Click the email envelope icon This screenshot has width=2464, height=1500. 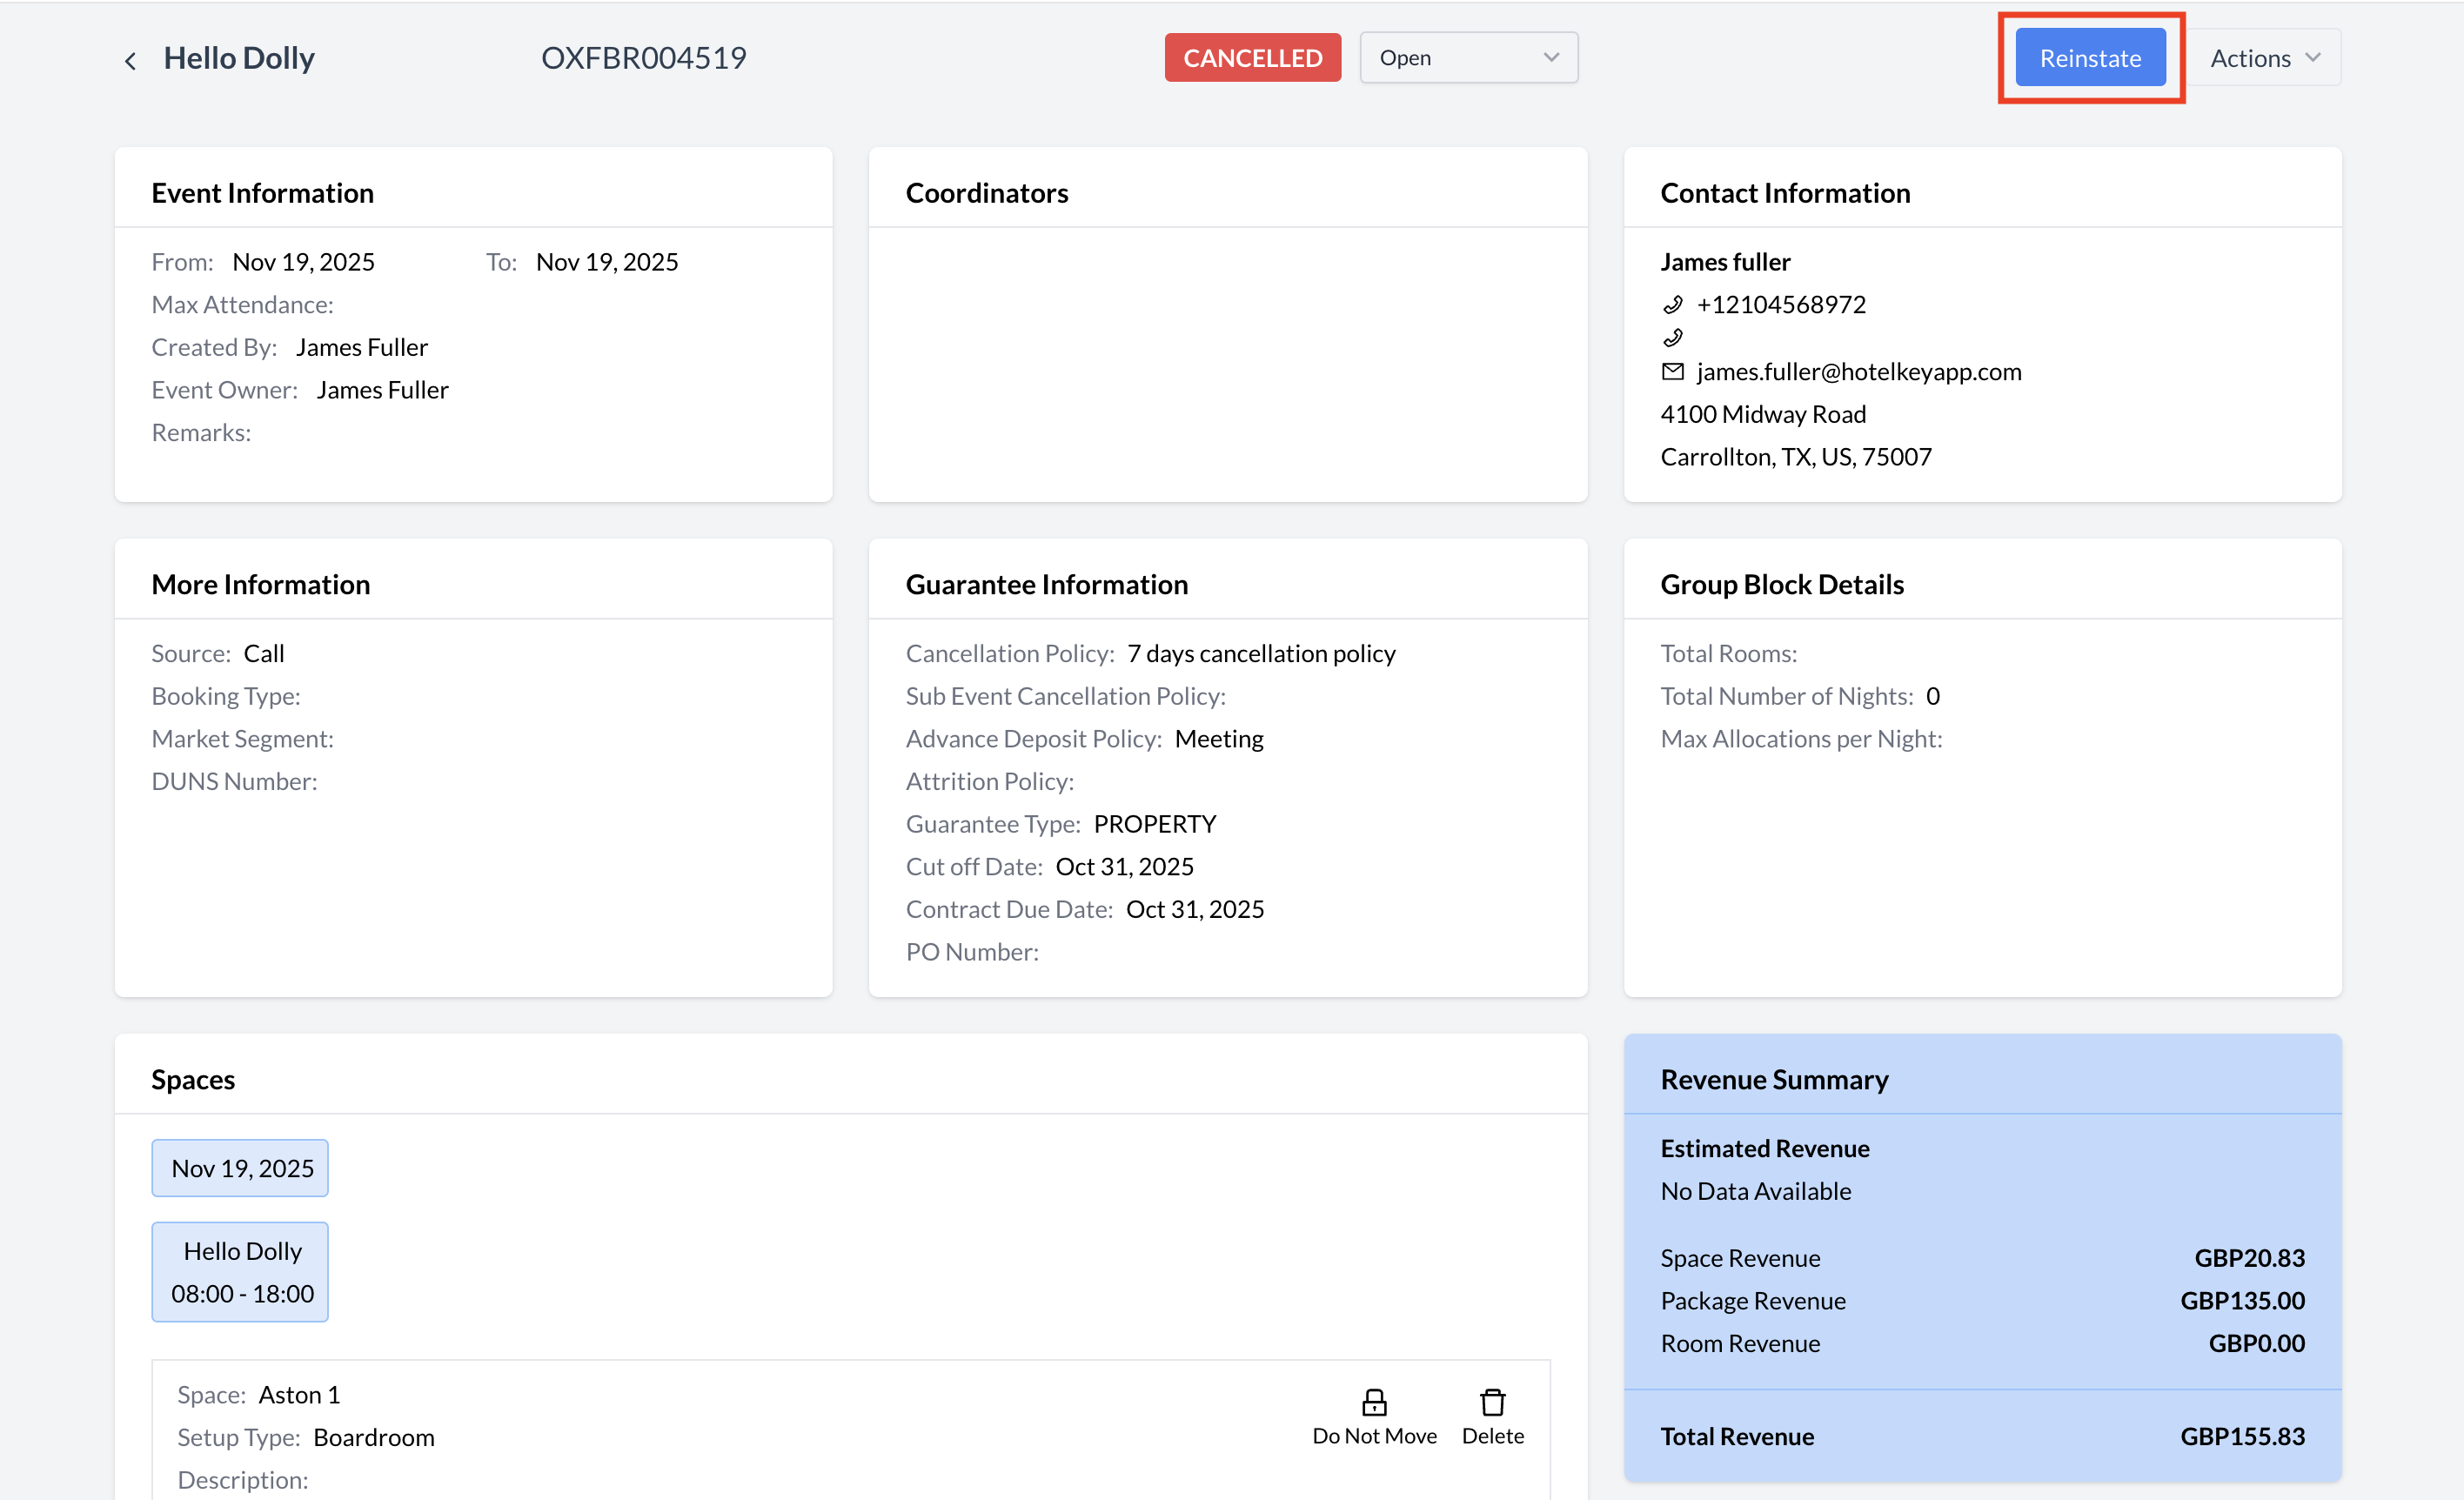[1672, 371]
